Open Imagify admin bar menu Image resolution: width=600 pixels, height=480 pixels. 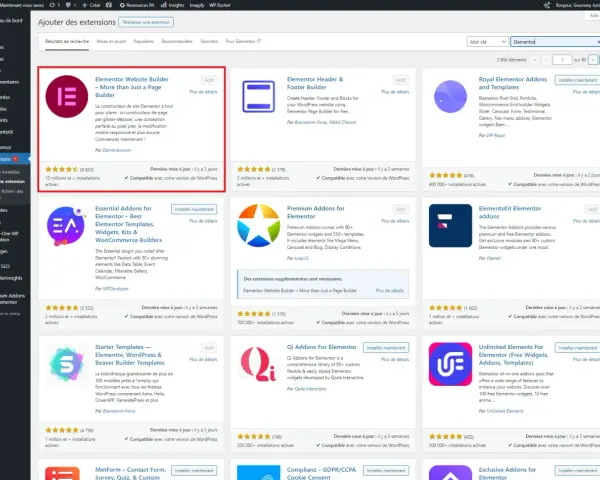pyautogui.click(x=197, y=5)
